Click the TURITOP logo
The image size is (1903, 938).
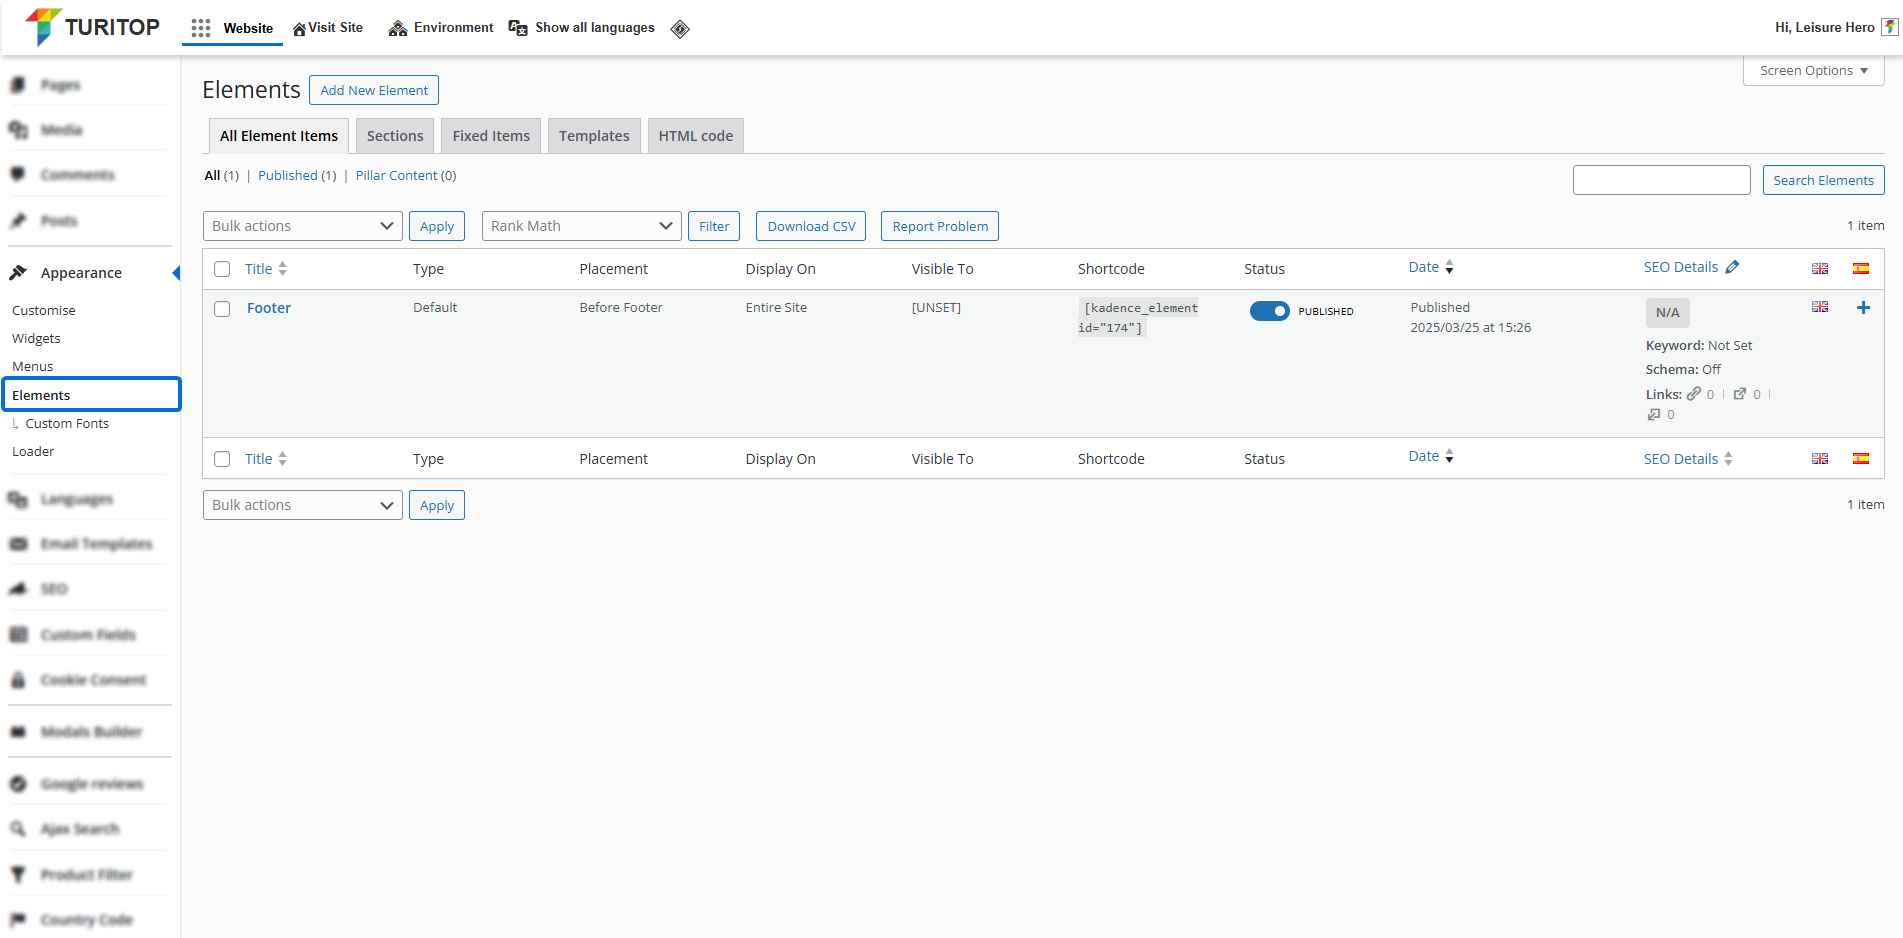[92, 27]
